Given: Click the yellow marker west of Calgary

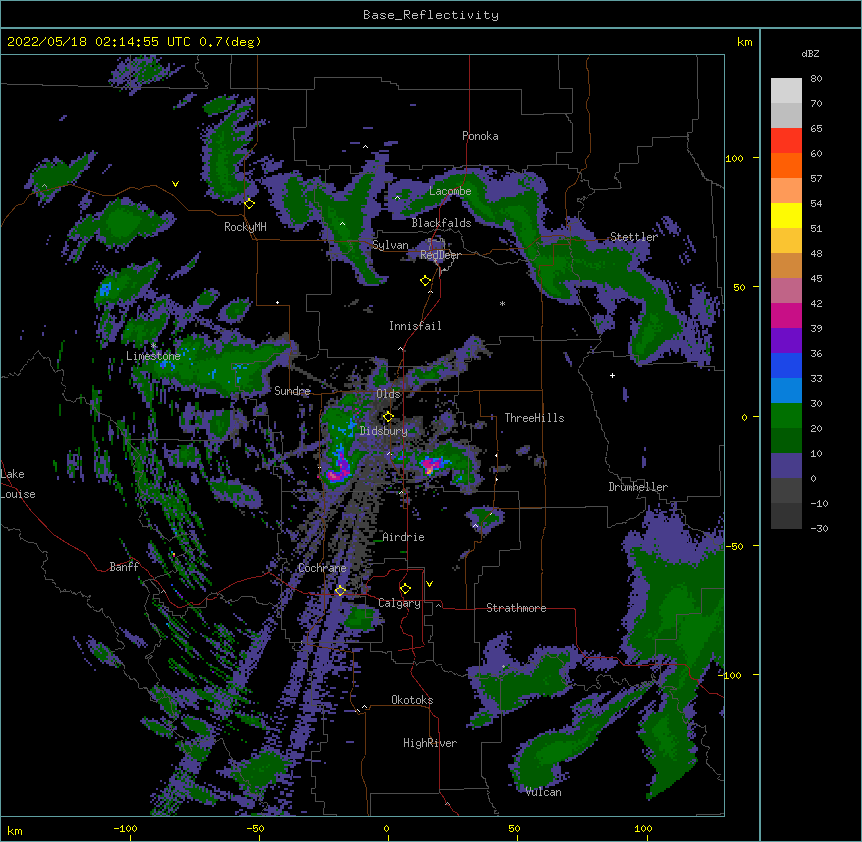Looking at the screenshot, I should 340,590.
